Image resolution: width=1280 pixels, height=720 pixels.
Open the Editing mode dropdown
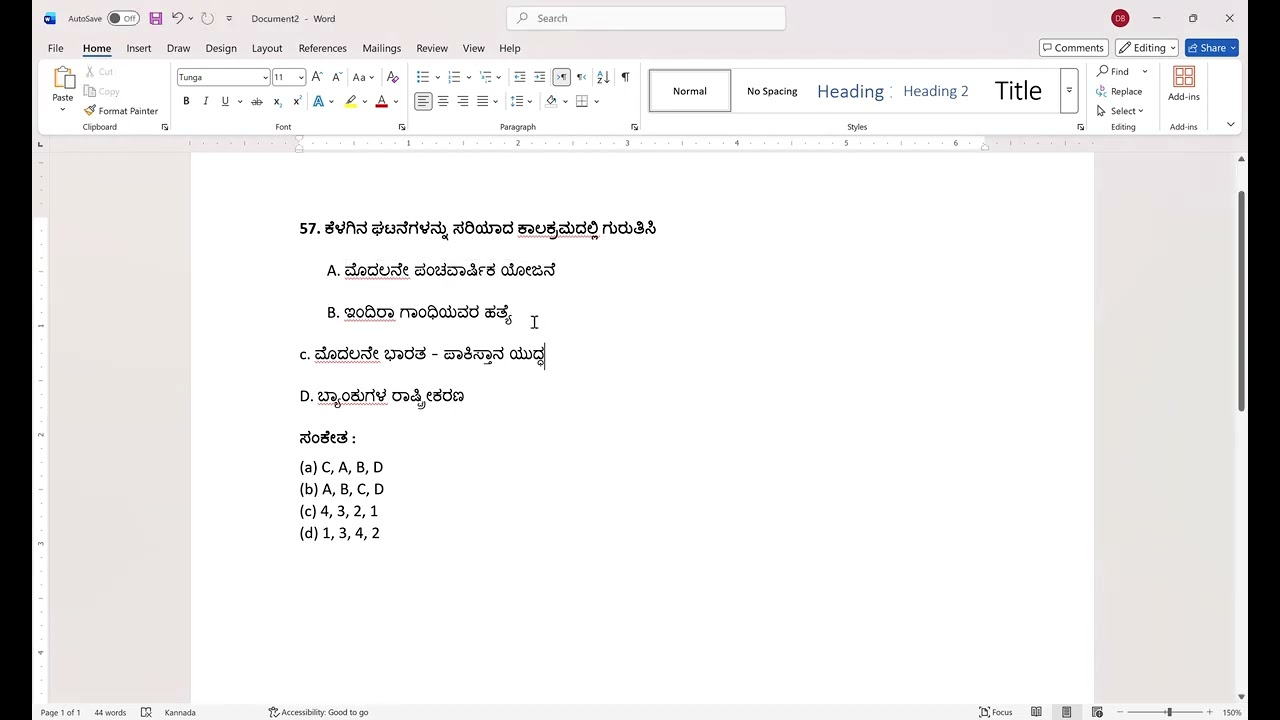click(x=1146, y=48)
